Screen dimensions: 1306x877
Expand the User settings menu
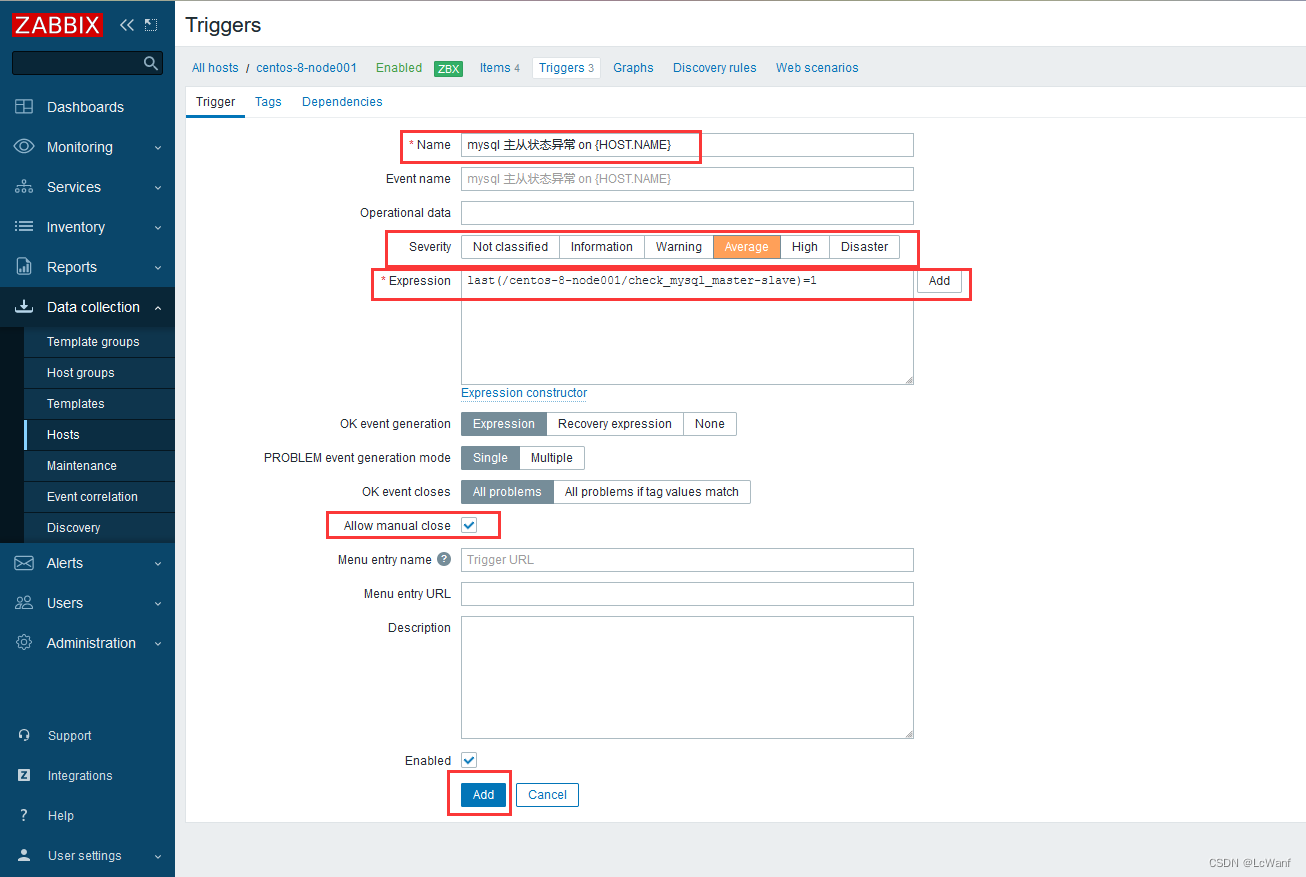[x=158, y=855]
